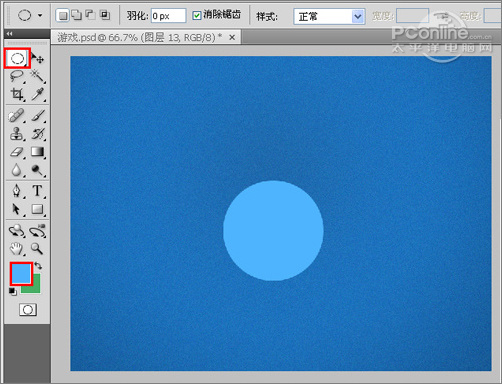Select the Path Selection tool
This screenshot has width=502, height=384.
[17, 209]
